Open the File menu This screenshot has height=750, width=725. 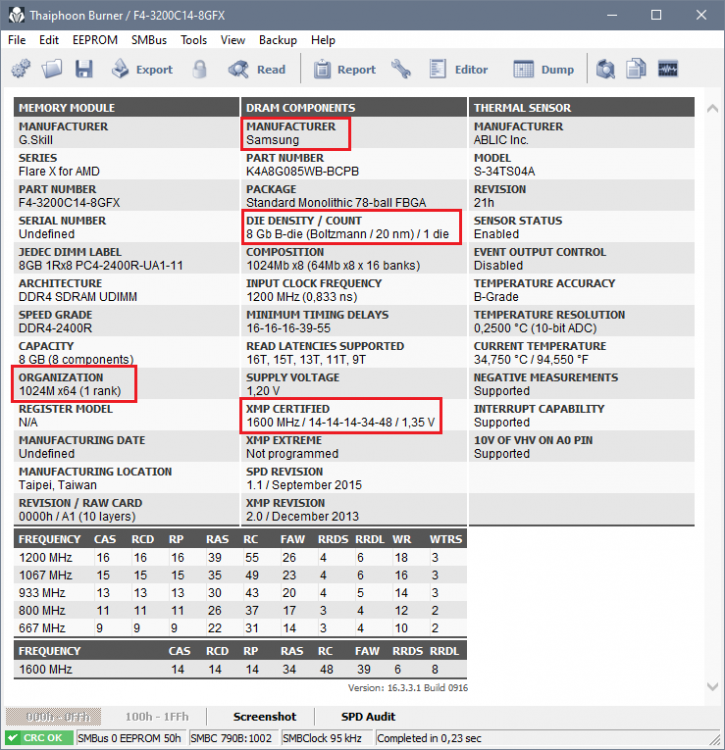coord(17,40)
